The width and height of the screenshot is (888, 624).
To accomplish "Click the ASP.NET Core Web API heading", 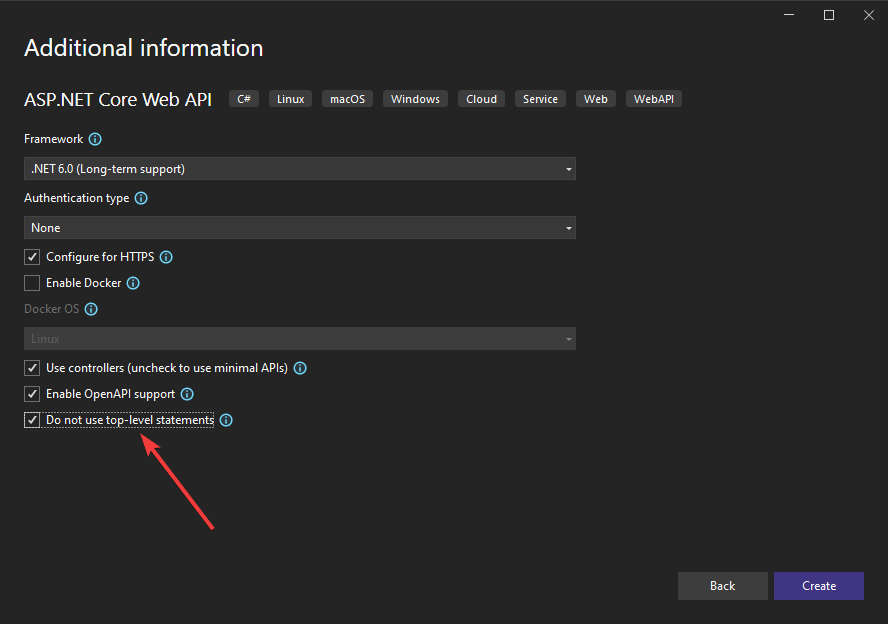I will pyautogui.click(x=118, y=100).
